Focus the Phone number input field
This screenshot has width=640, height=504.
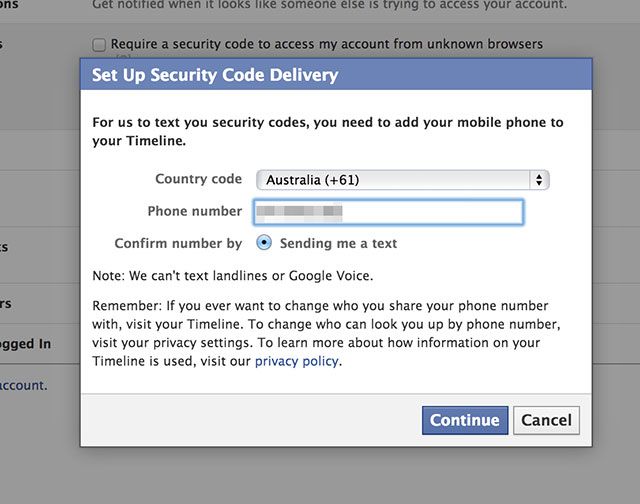tap(430, 212)
